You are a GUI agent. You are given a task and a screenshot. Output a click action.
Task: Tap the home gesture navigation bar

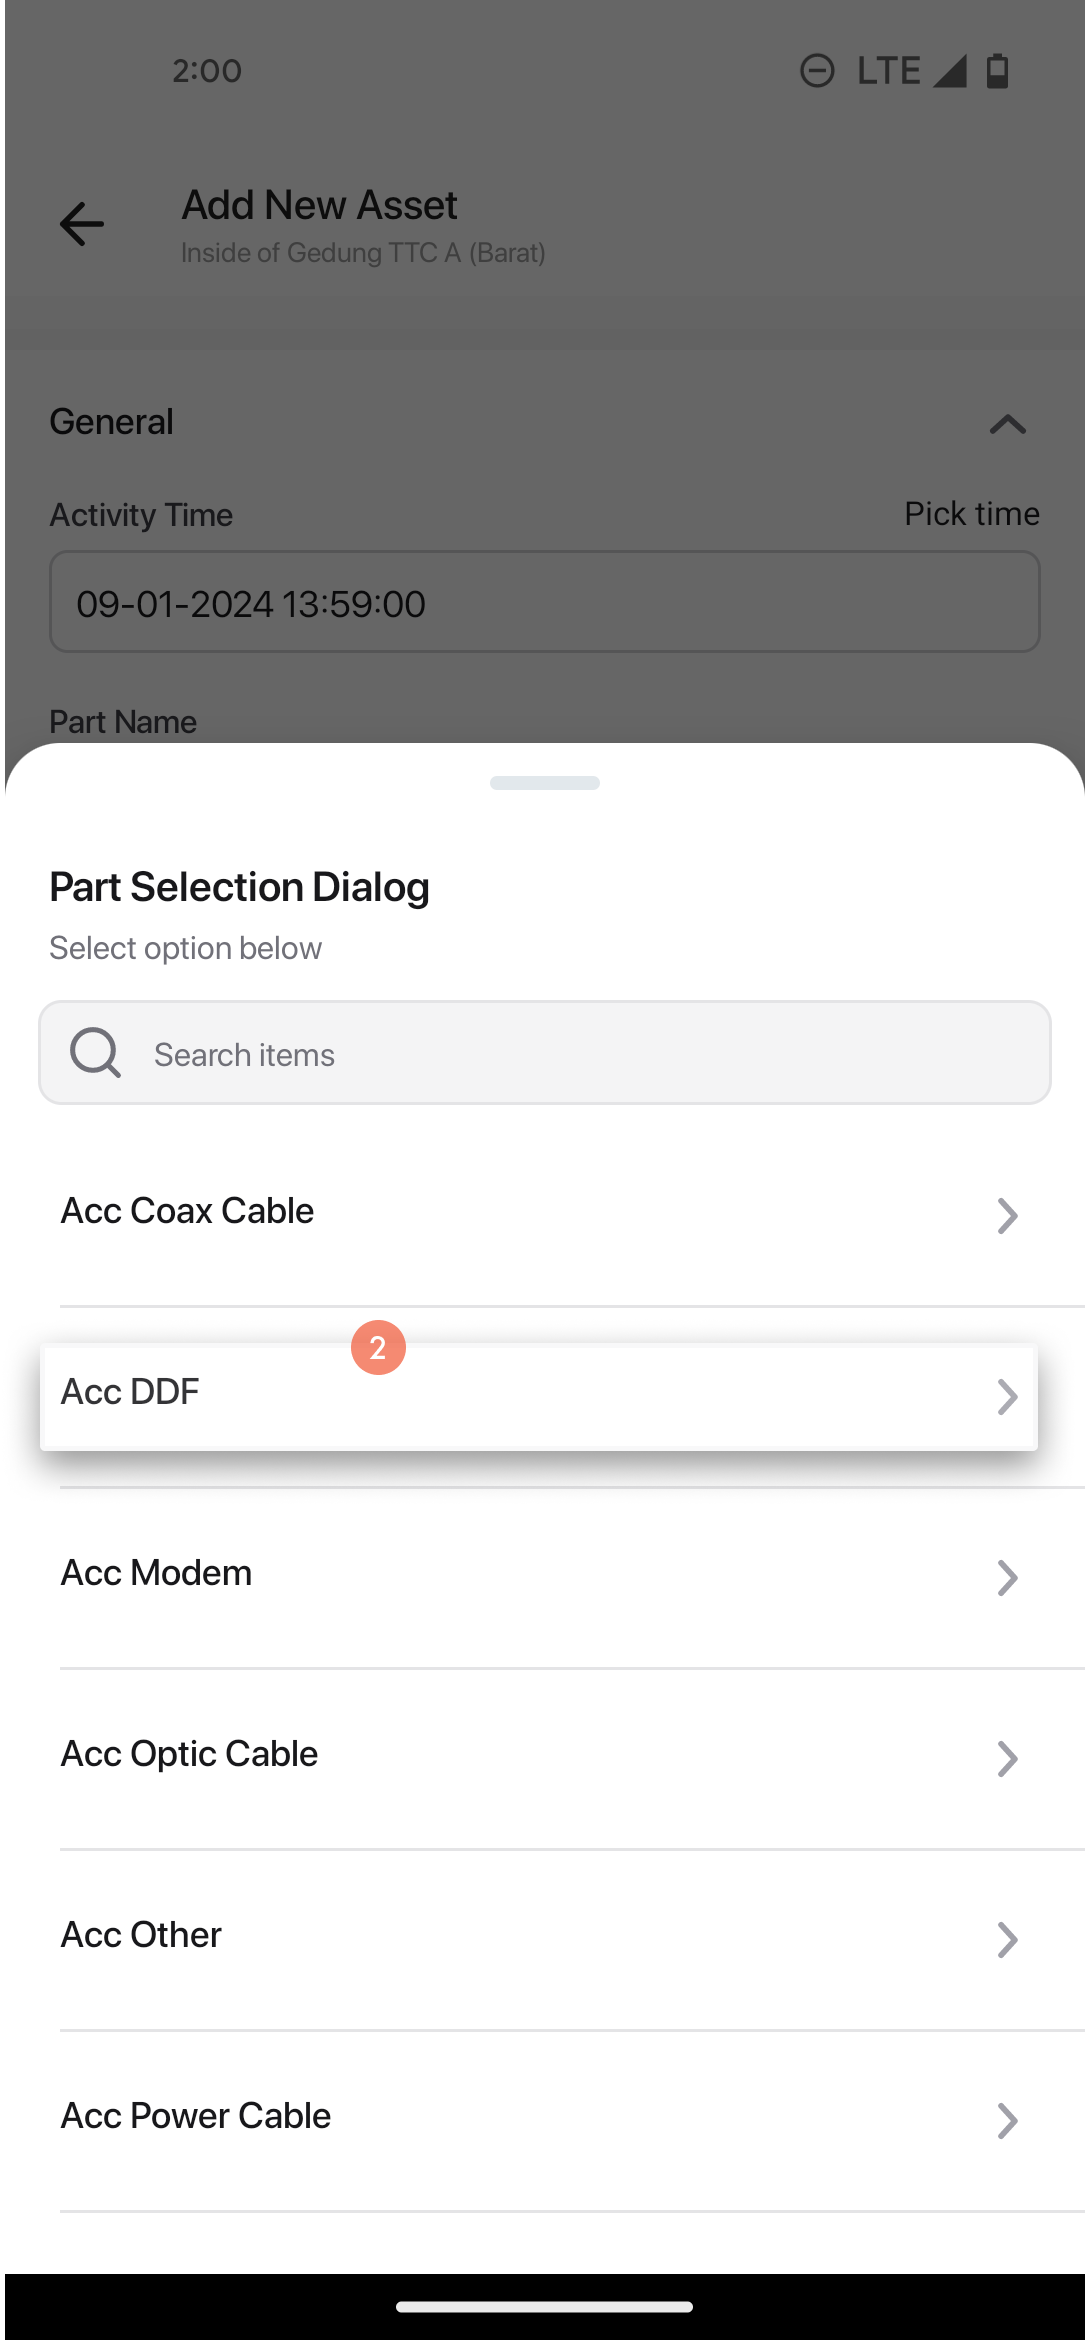point(545,2307)
